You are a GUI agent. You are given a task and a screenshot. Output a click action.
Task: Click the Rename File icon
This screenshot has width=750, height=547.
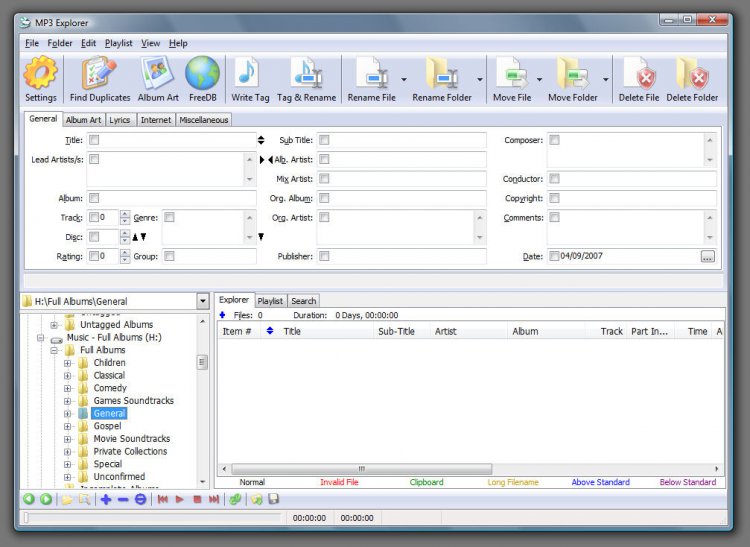(x=372, y=73)
